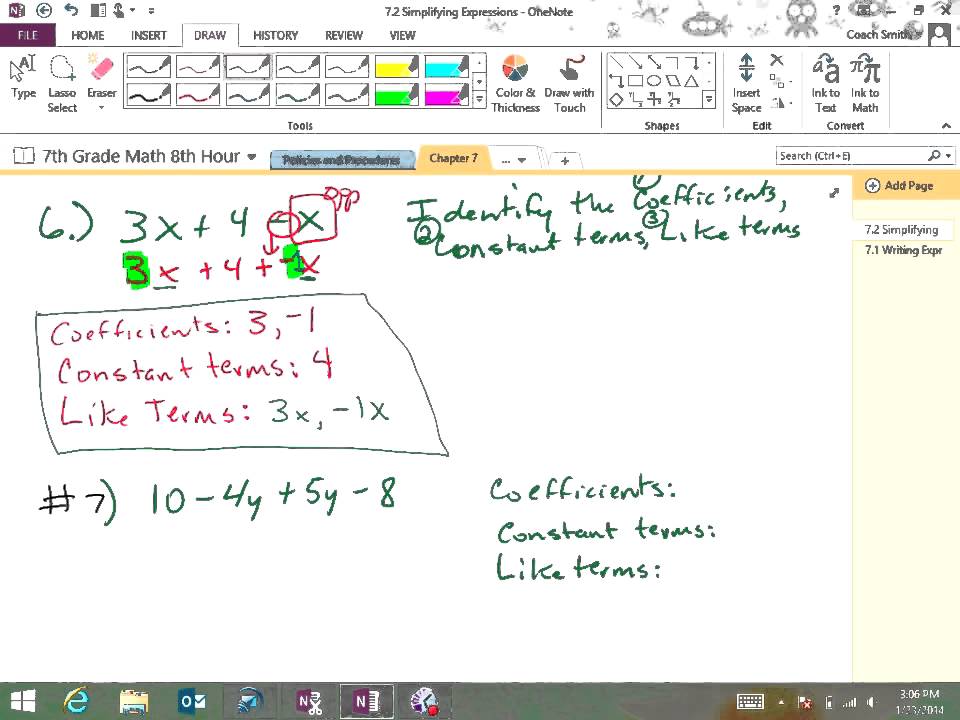Switch to the VIEW tab
The height and width of the screenshot is (720, 960).
pos(402,36)
